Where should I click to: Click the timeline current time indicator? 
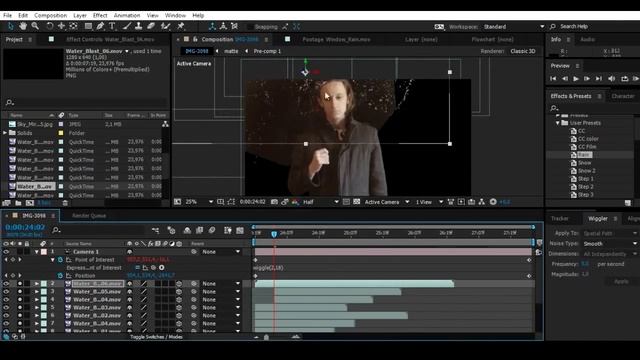click(274, 233)
